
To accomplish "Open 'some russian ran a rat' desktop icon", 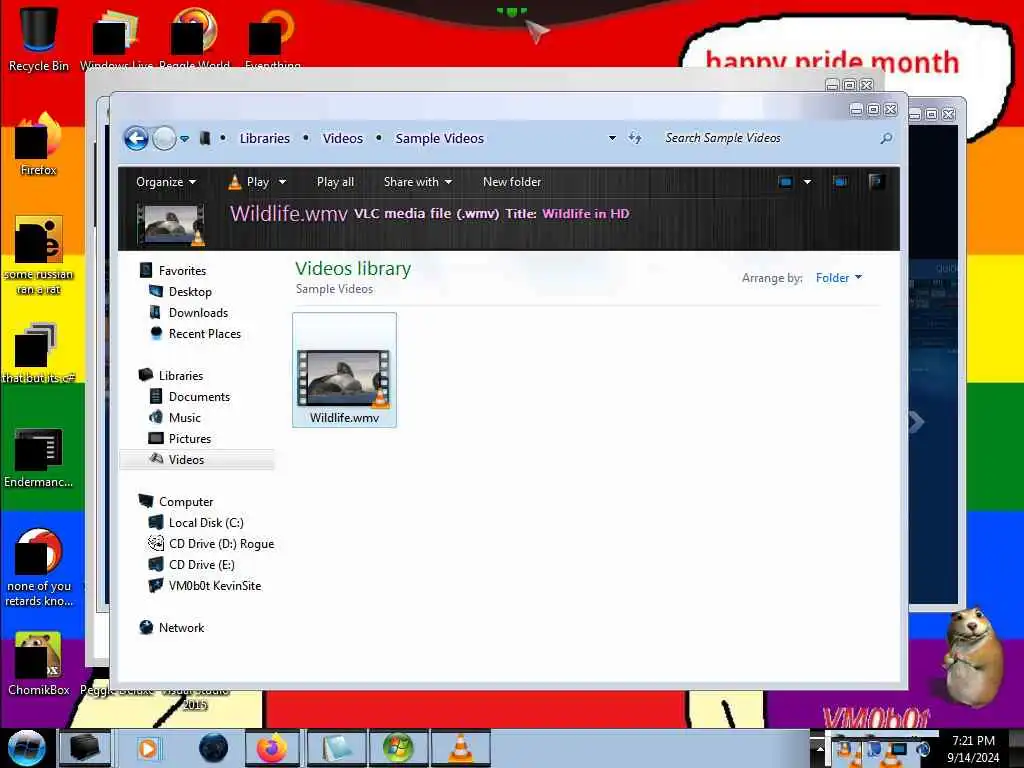I will (39, 256).
